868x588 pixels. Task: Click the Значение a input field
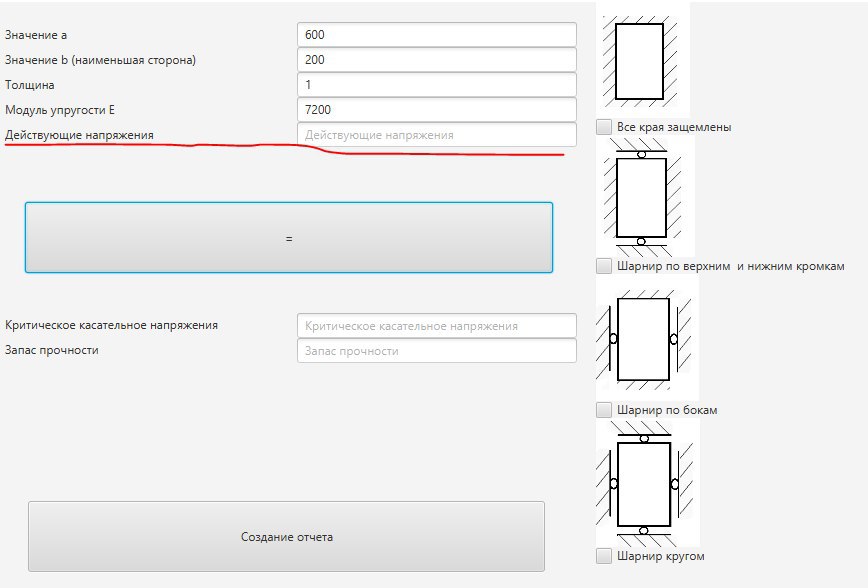(437, 34)
